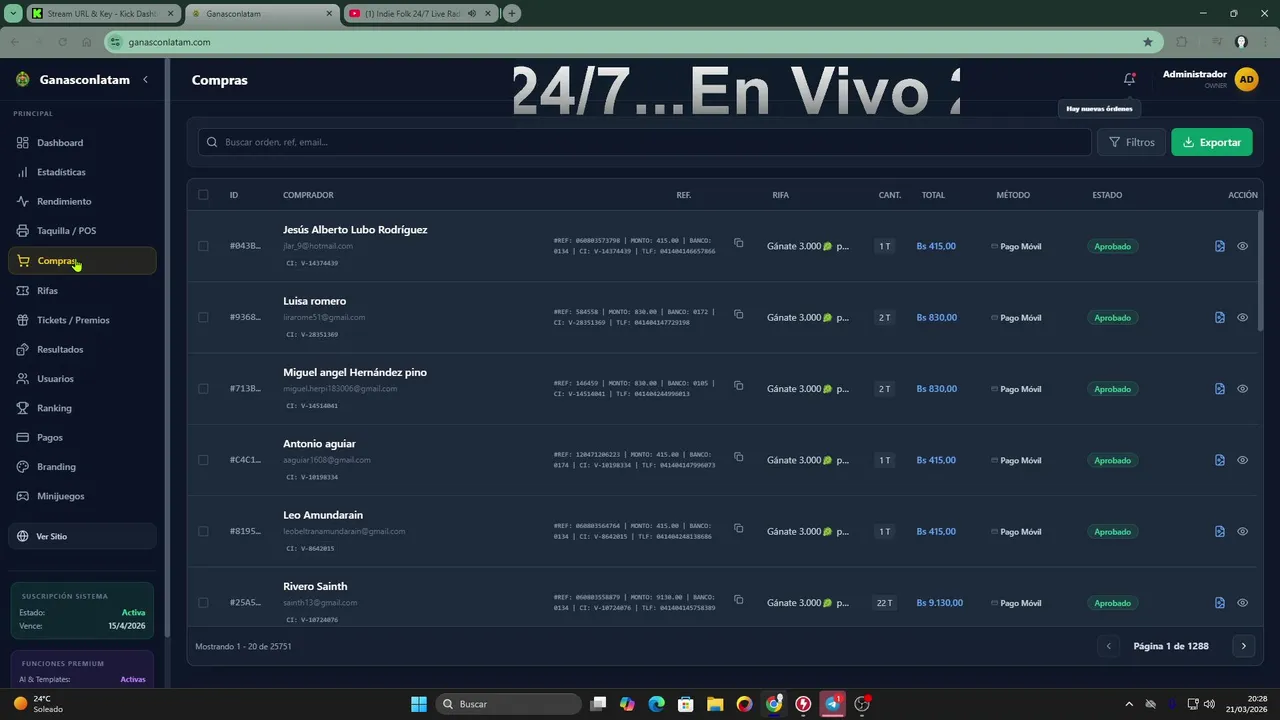
Task: View details eye icon for Leo Amundarain
Action: (1243, 531)
